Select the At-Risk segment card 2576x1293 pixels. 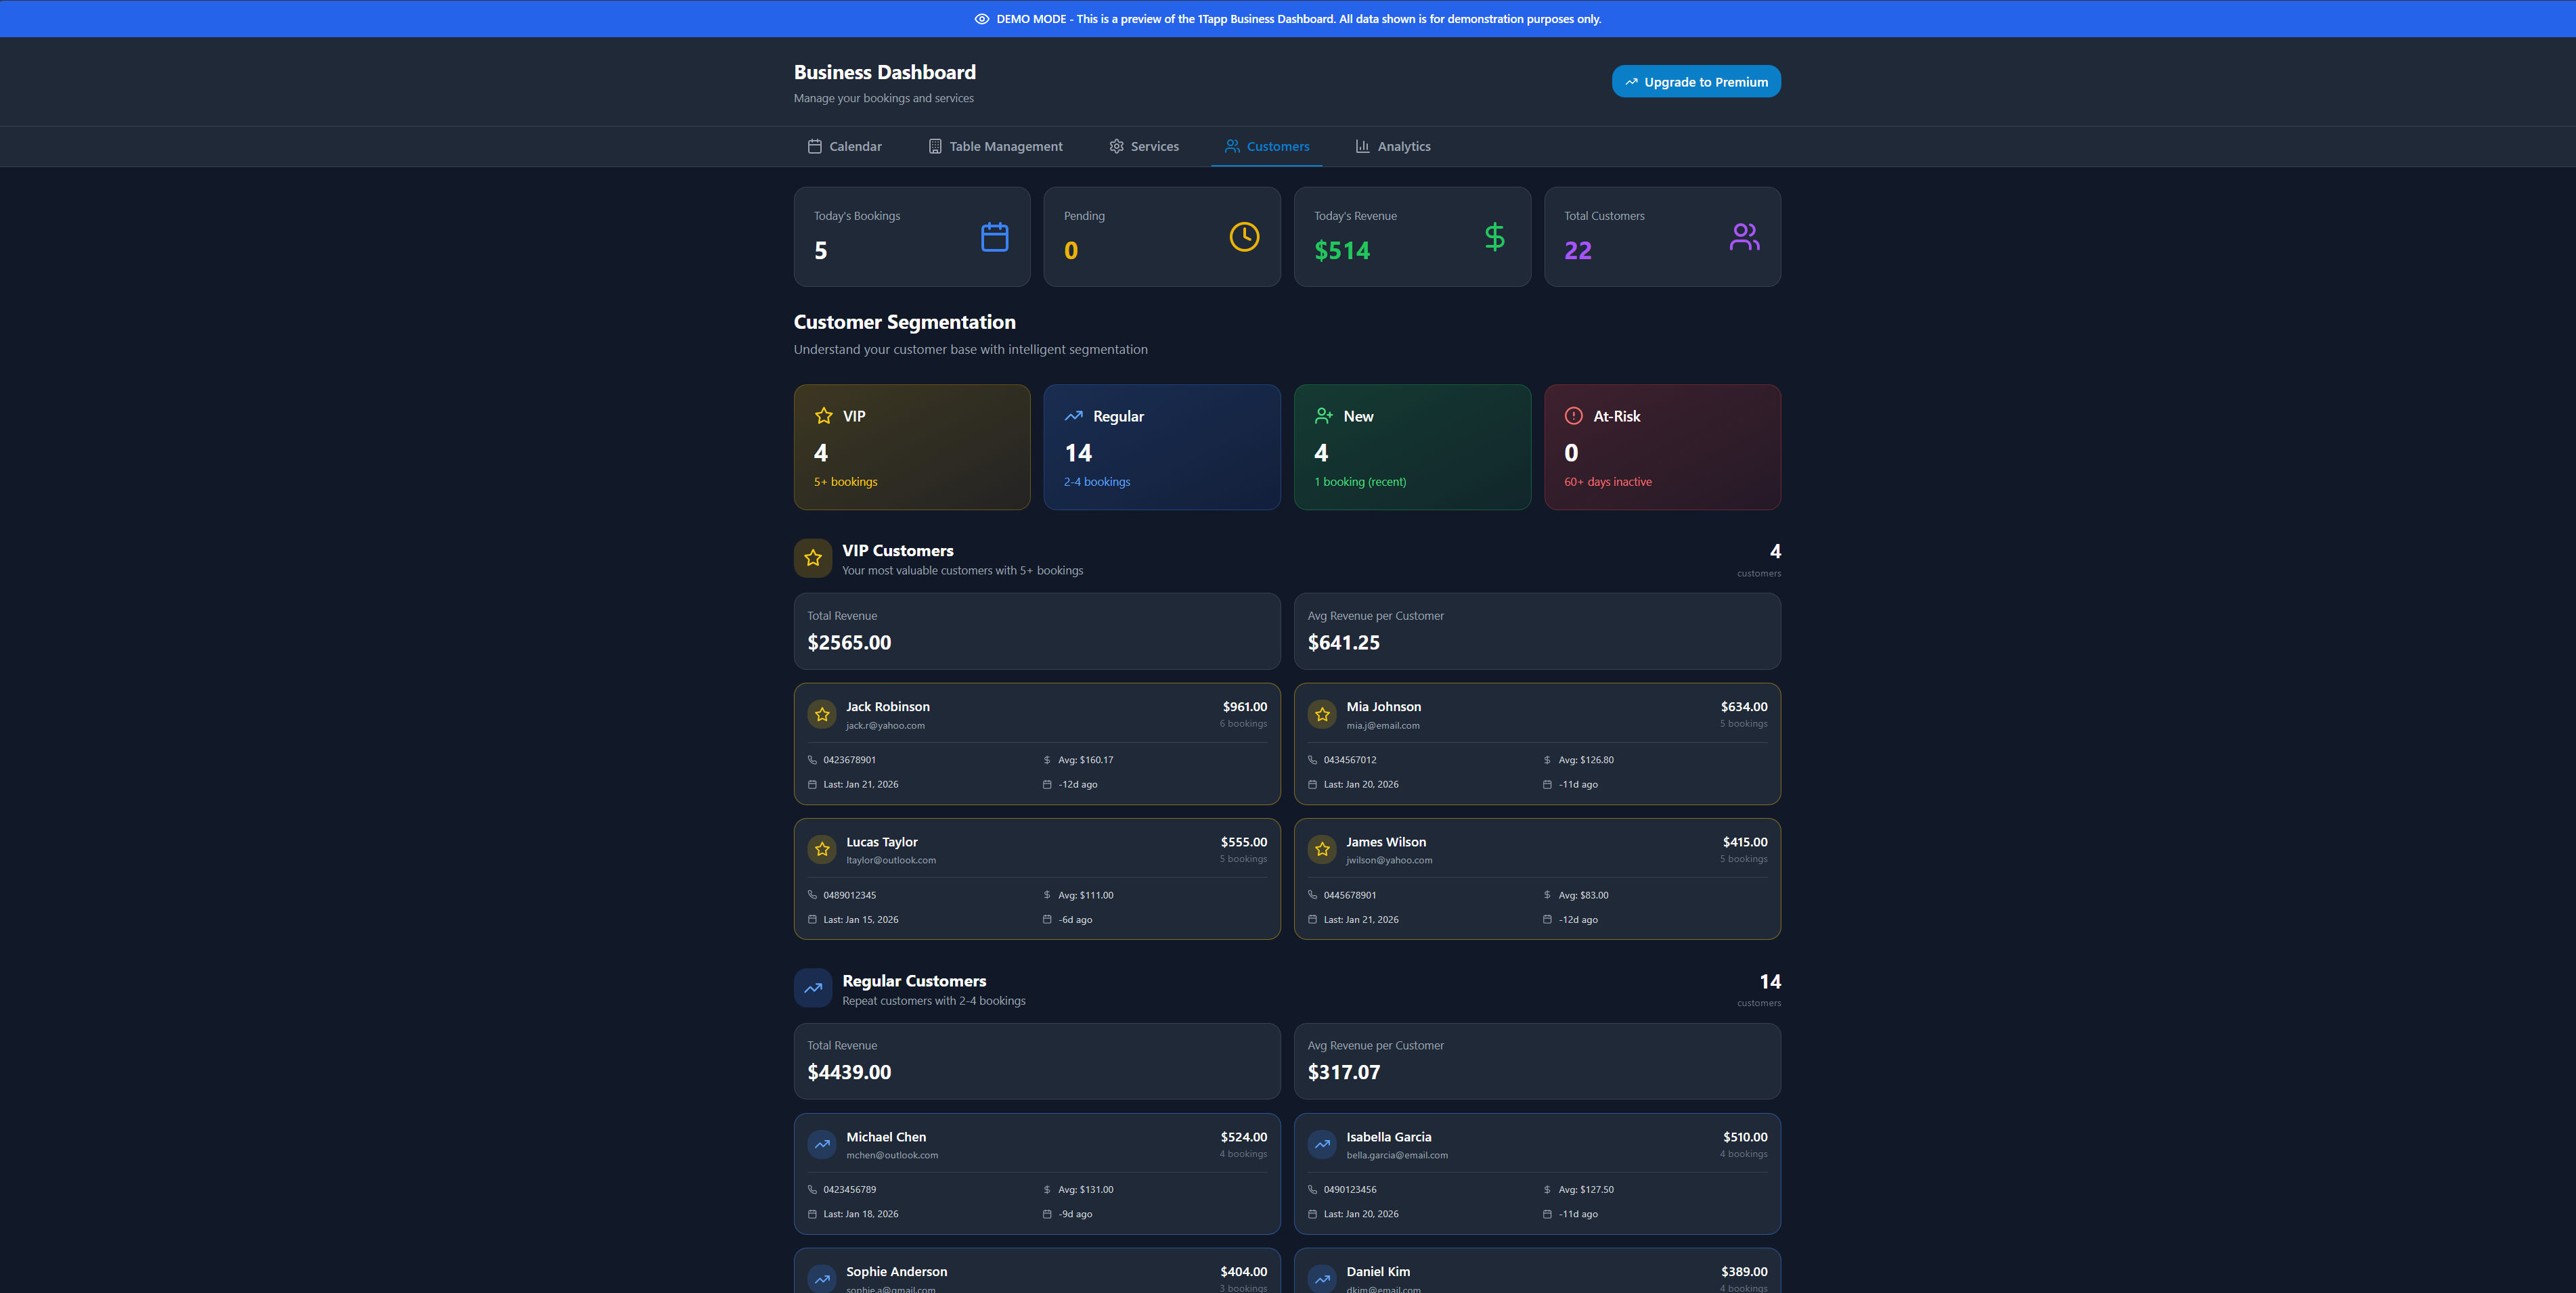click(1661, 447)
